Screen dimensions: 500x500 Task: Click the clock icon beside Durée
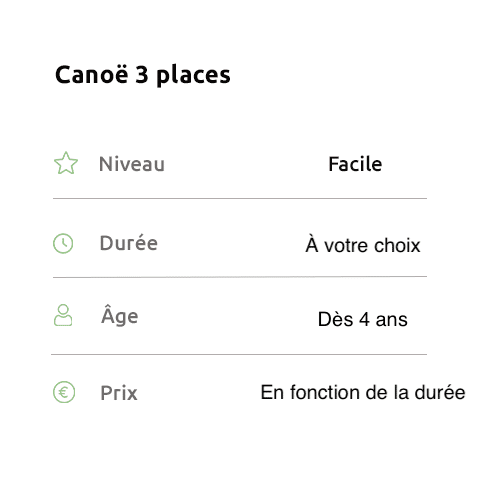pos(63,243)
